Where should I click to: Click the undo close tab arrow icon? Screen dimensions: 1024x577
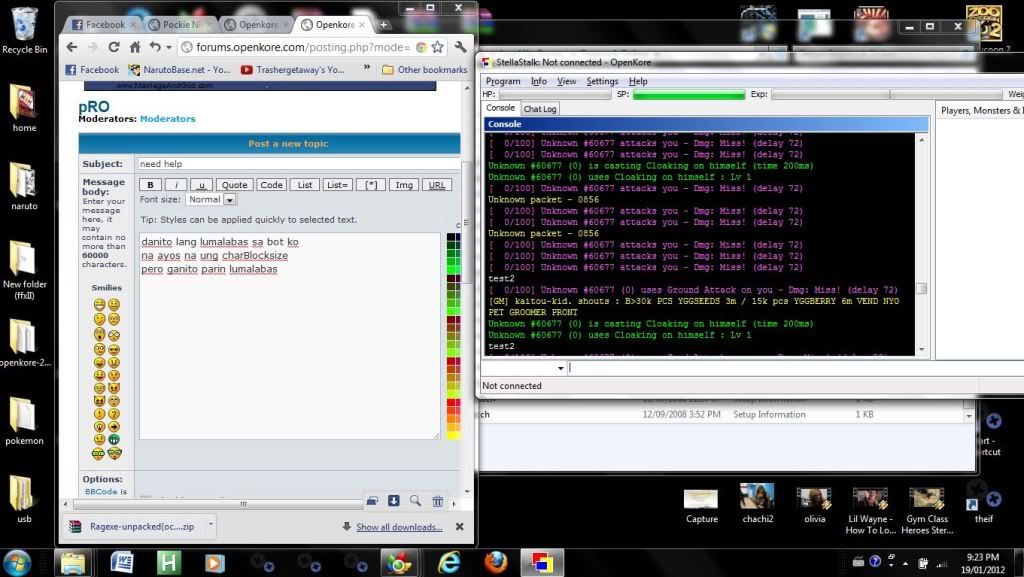point(155,47)
